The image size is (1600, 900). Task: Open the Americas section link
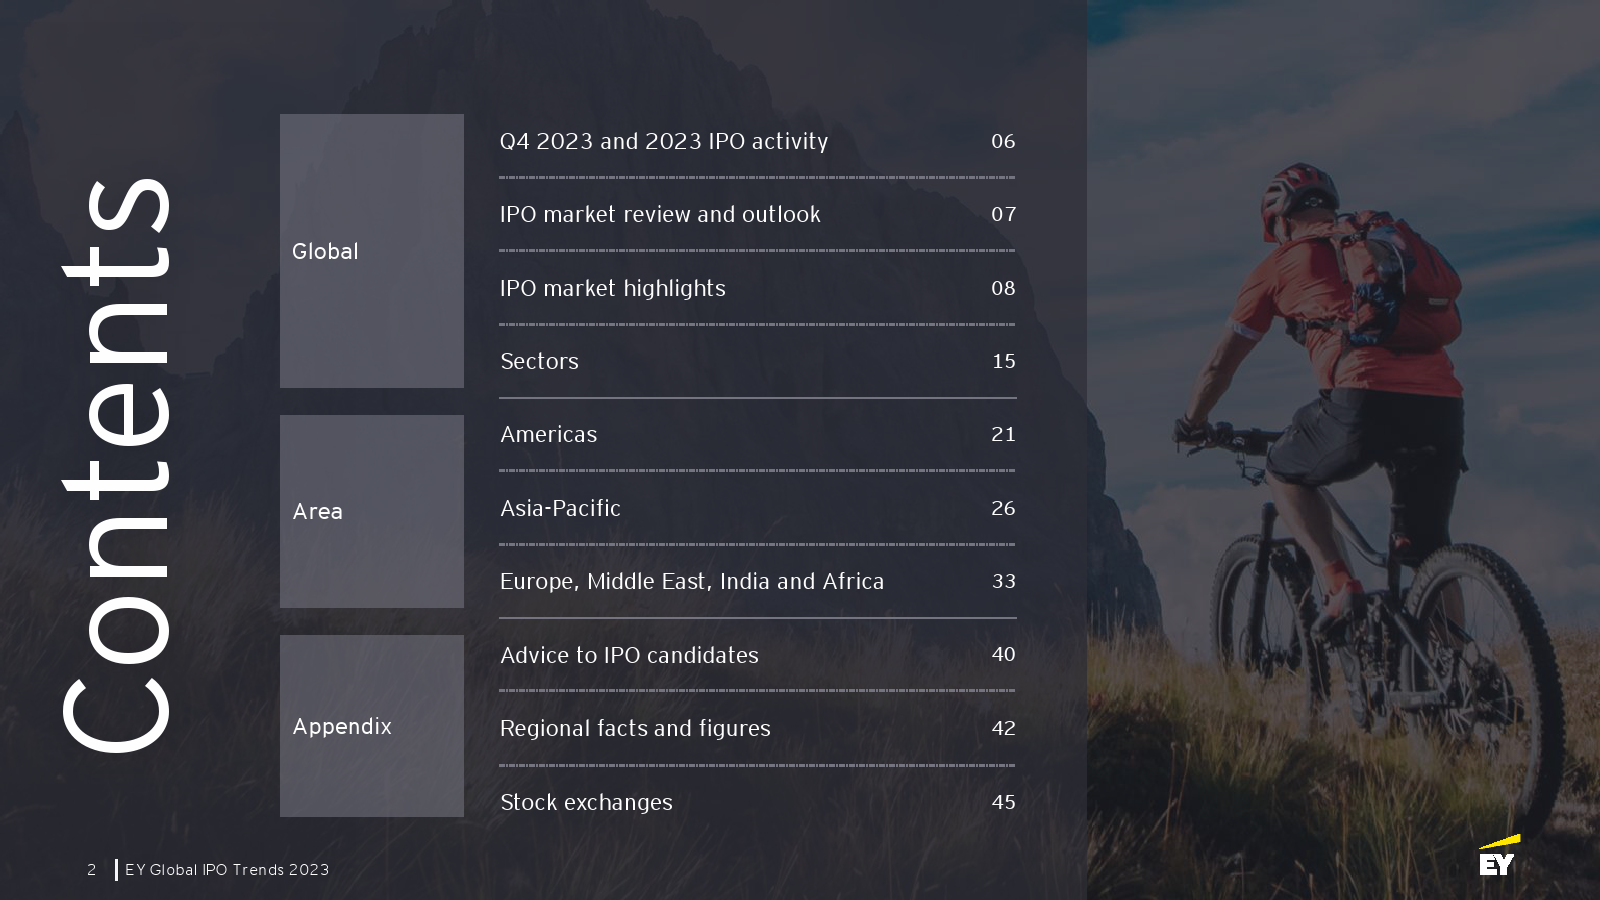(548, 435)
